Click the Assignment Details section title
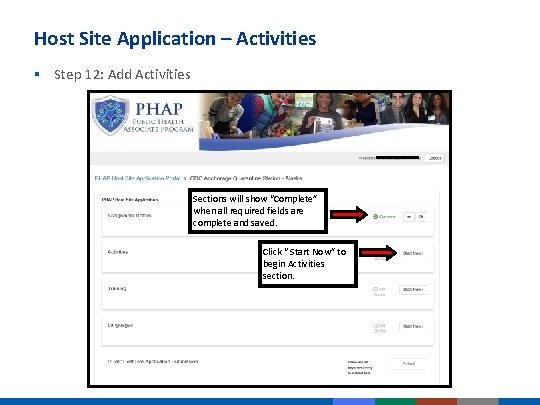This screenshot has height=405, width=540. (129, 215)
